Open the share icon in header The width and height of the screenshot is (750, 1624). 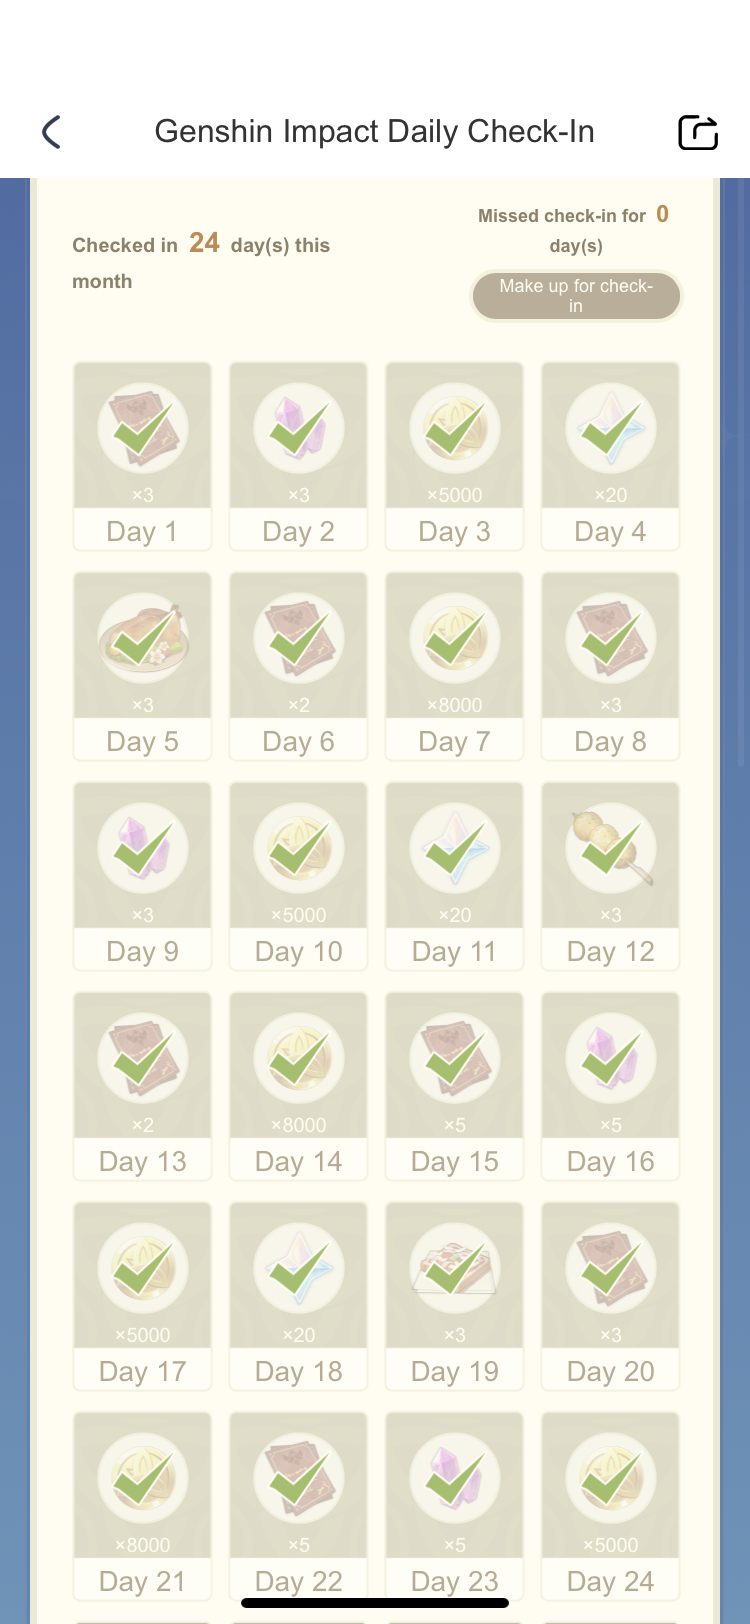(x=698, y=132)
